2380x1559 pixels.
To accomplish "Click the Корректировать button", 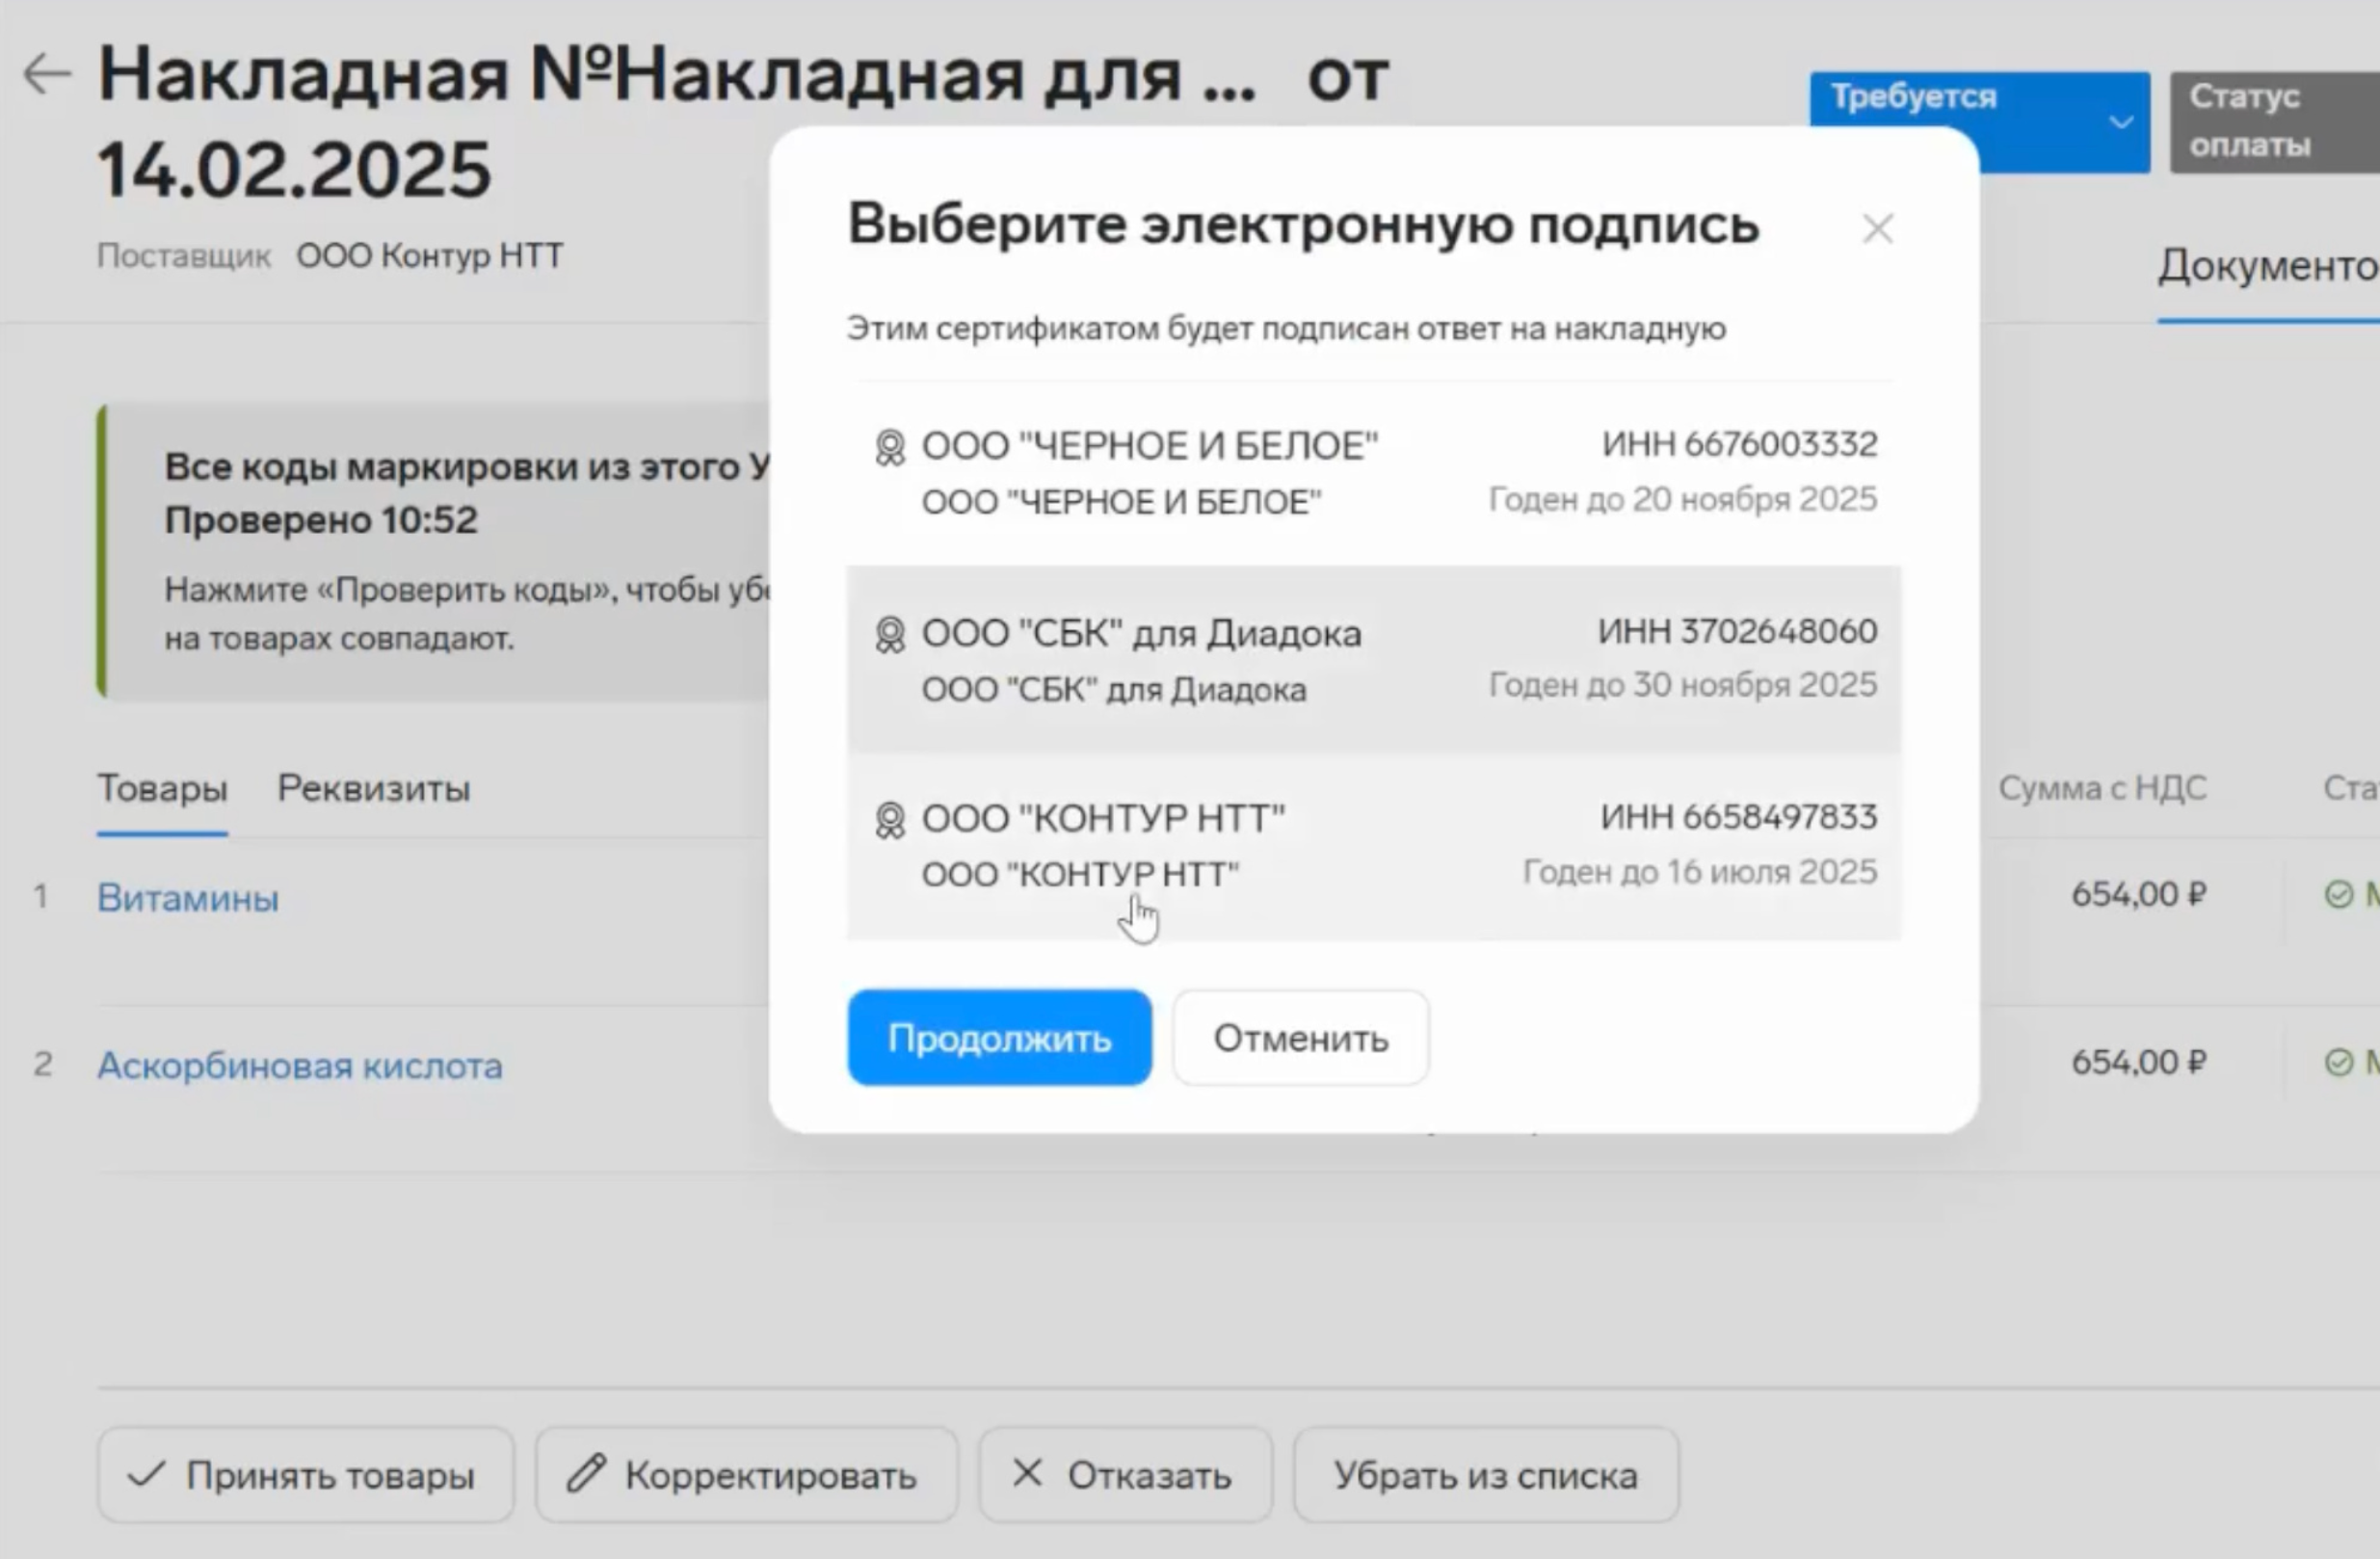I will pyautogui.click(x=746, y=1475).
